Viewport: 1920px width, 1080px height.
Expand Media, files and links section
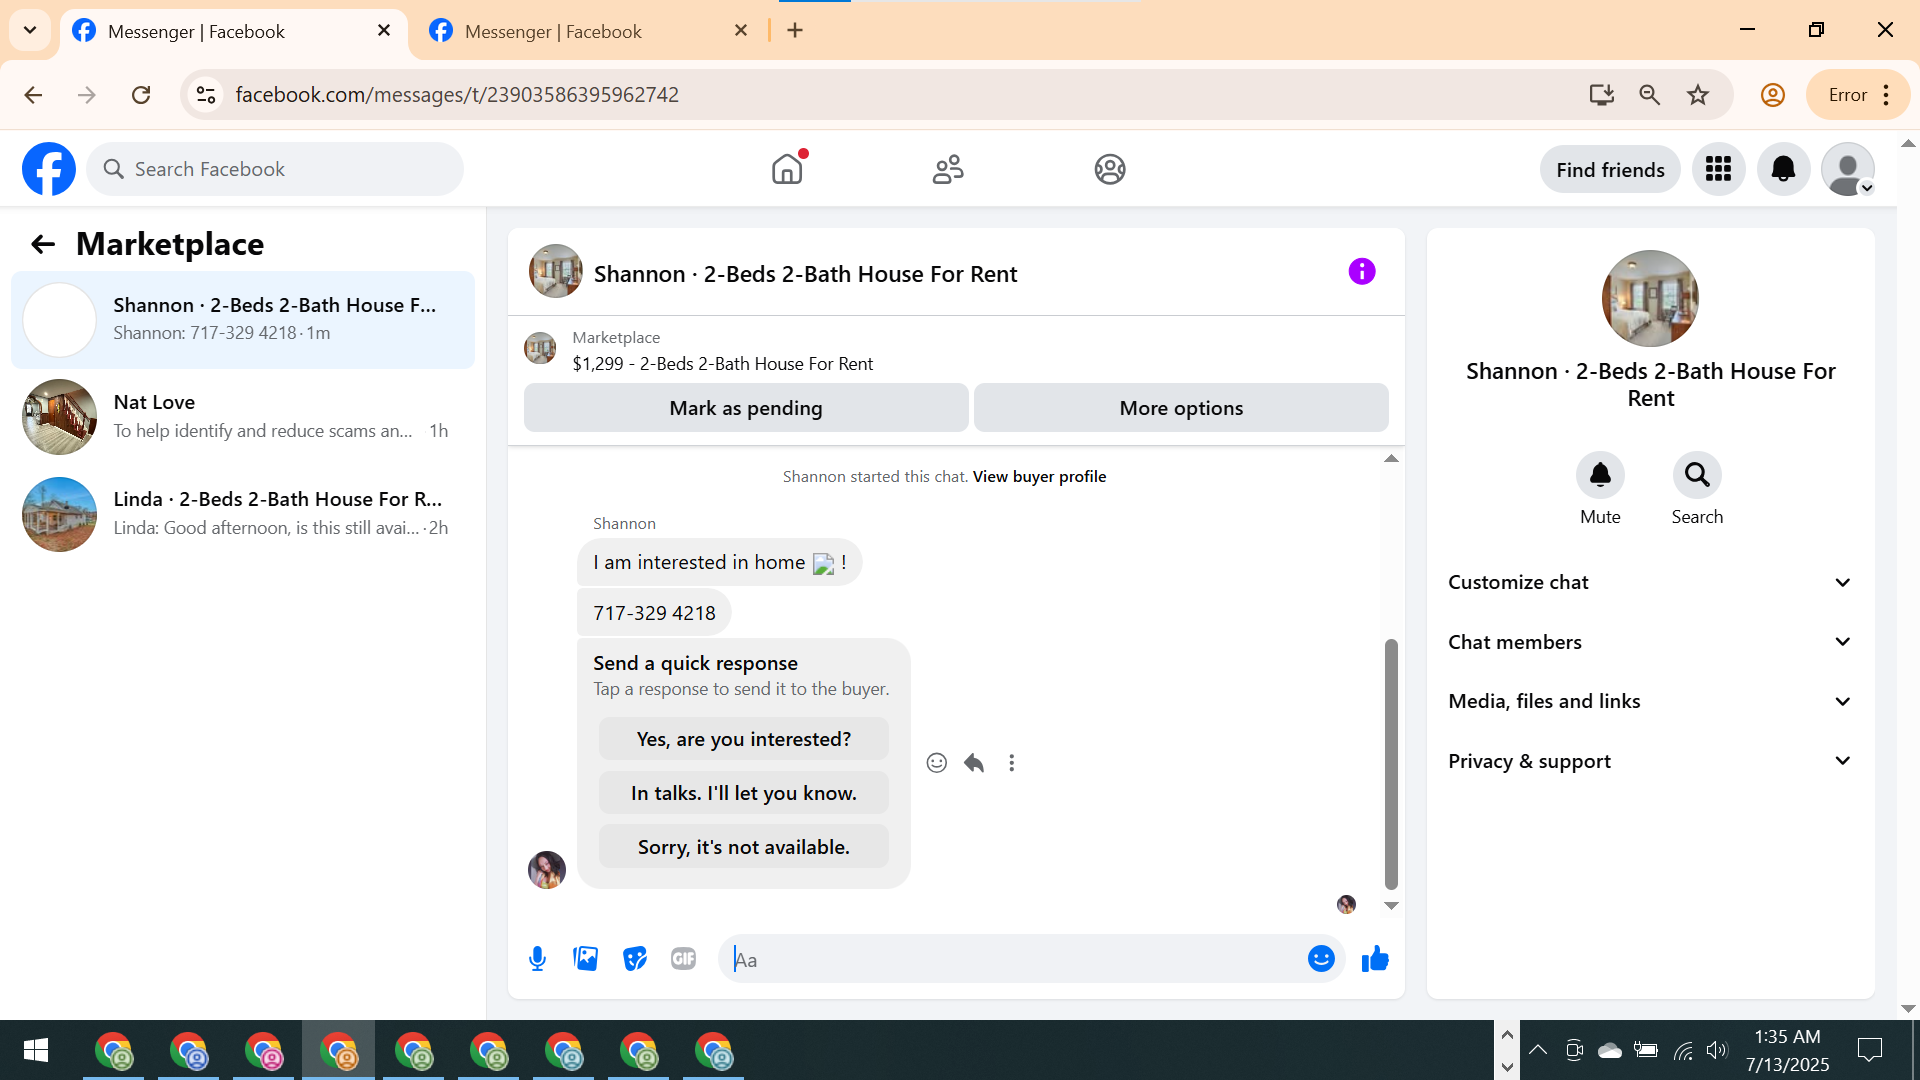coord(1650,701)
